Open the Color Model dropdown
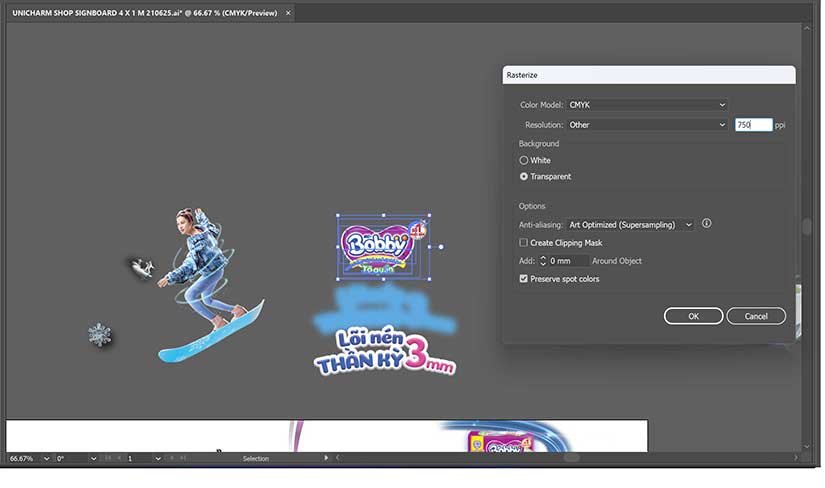This screenshot has width=825, height=488. pos(646,105)
